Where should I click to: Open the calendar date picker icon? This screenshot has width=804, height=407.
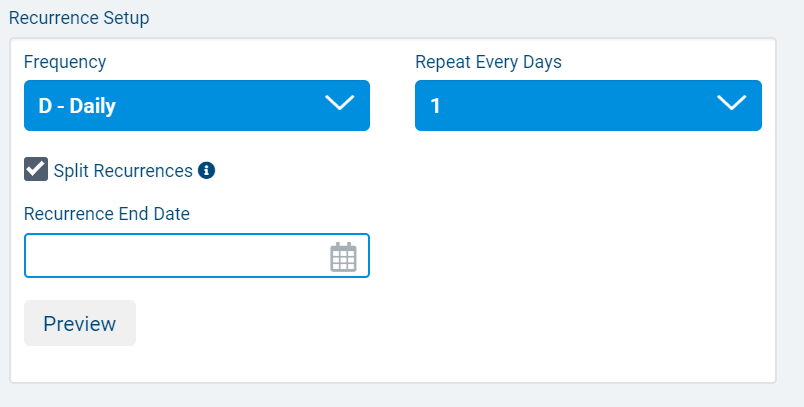coord(343,257)
